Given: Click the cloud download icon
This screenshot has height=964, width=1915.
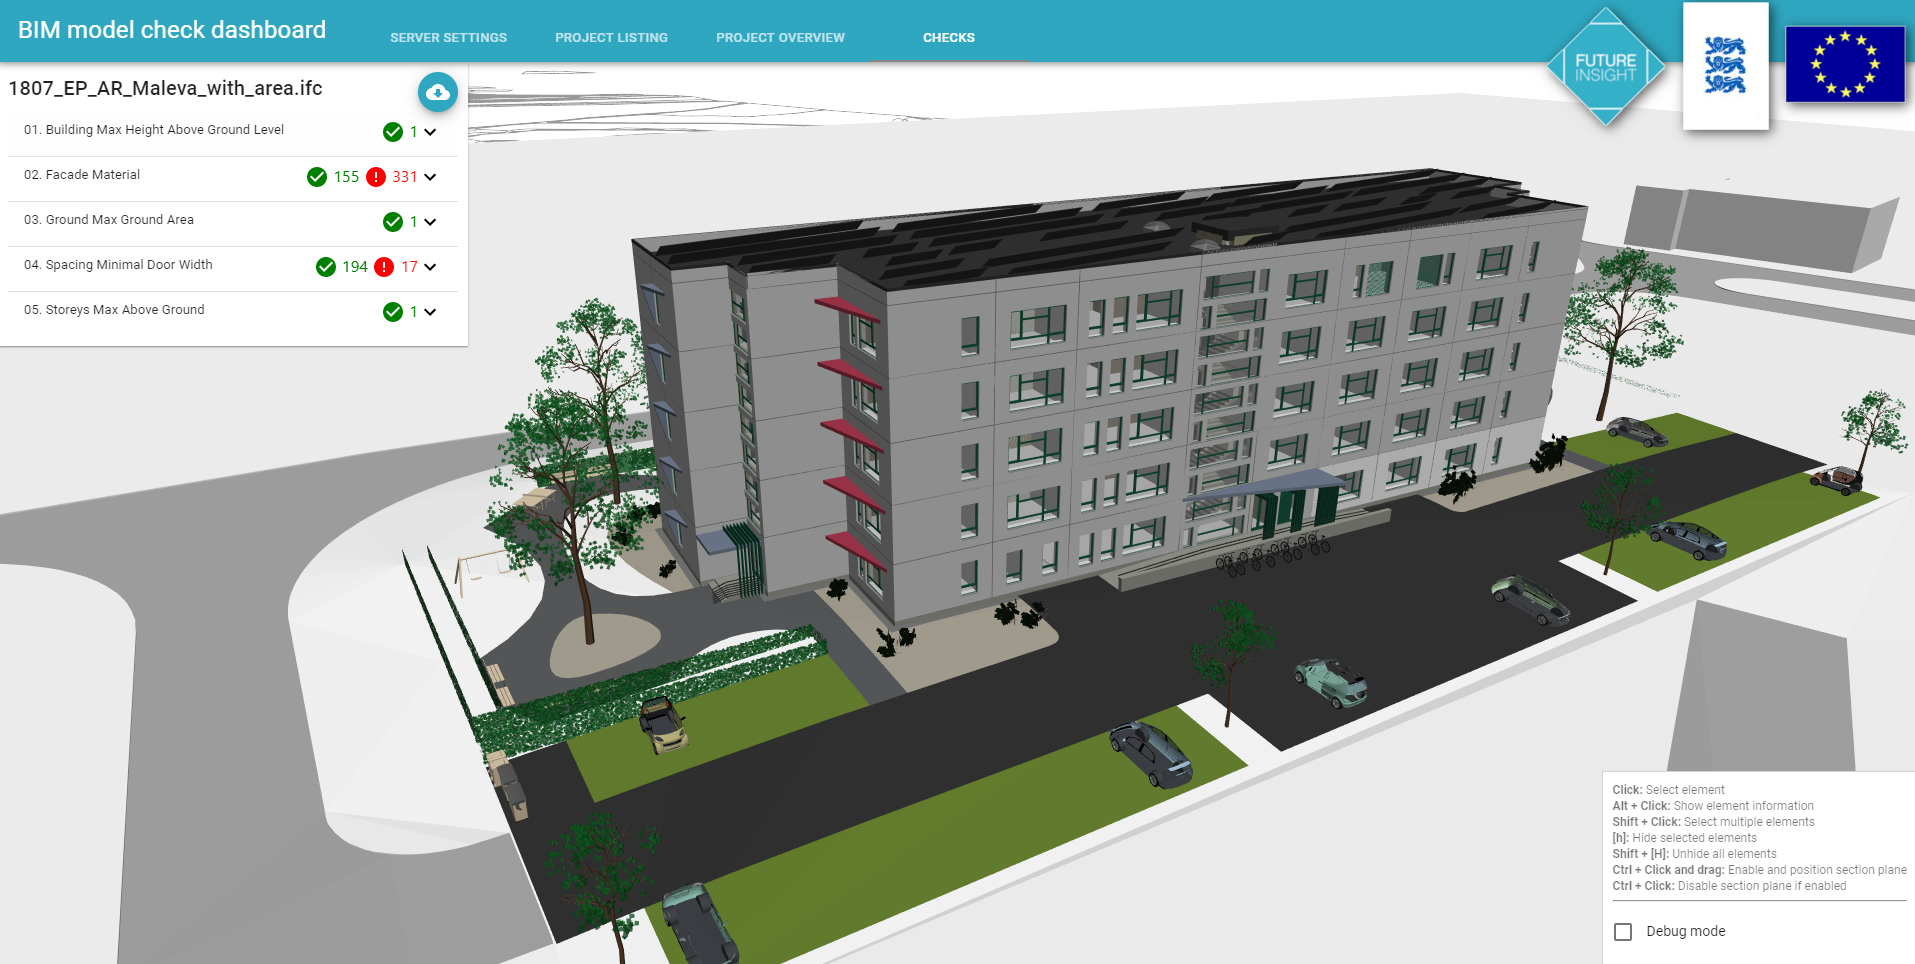Looking at the screenshot, I should pos(437,92).
